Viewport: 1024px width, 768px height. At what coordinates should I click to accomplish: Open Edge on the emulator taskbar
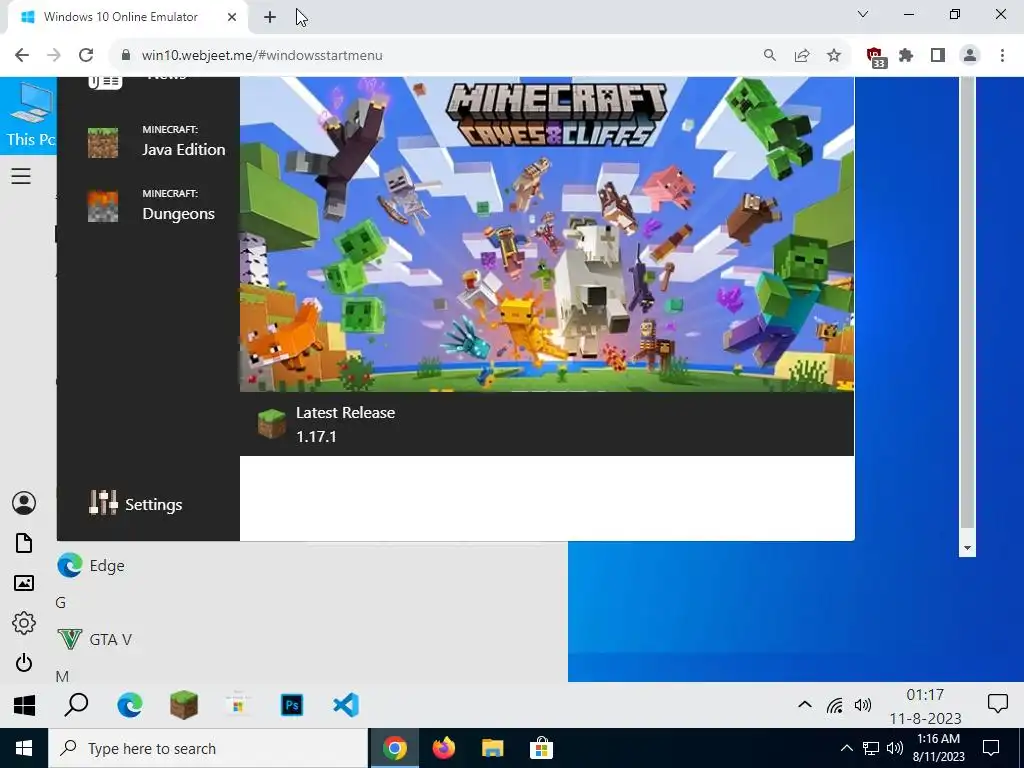[x=130, y=705]
